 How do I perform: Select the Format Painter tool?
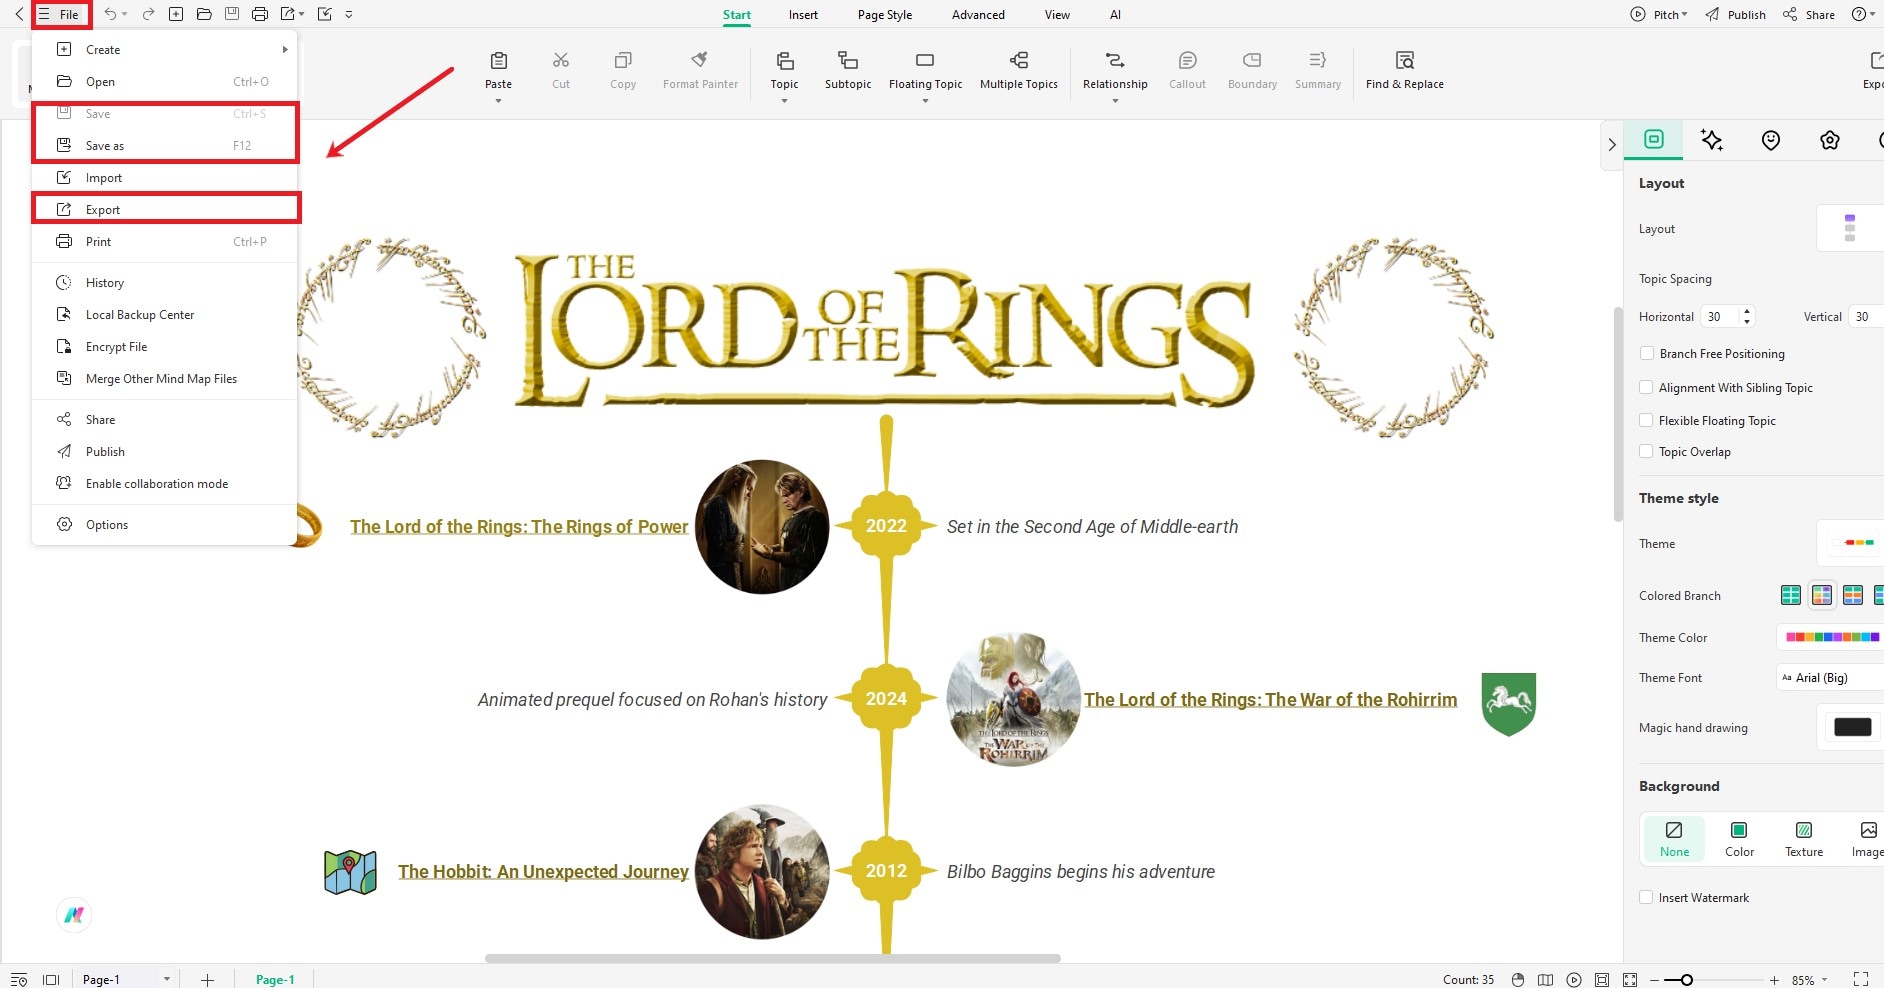coord(700,70)
